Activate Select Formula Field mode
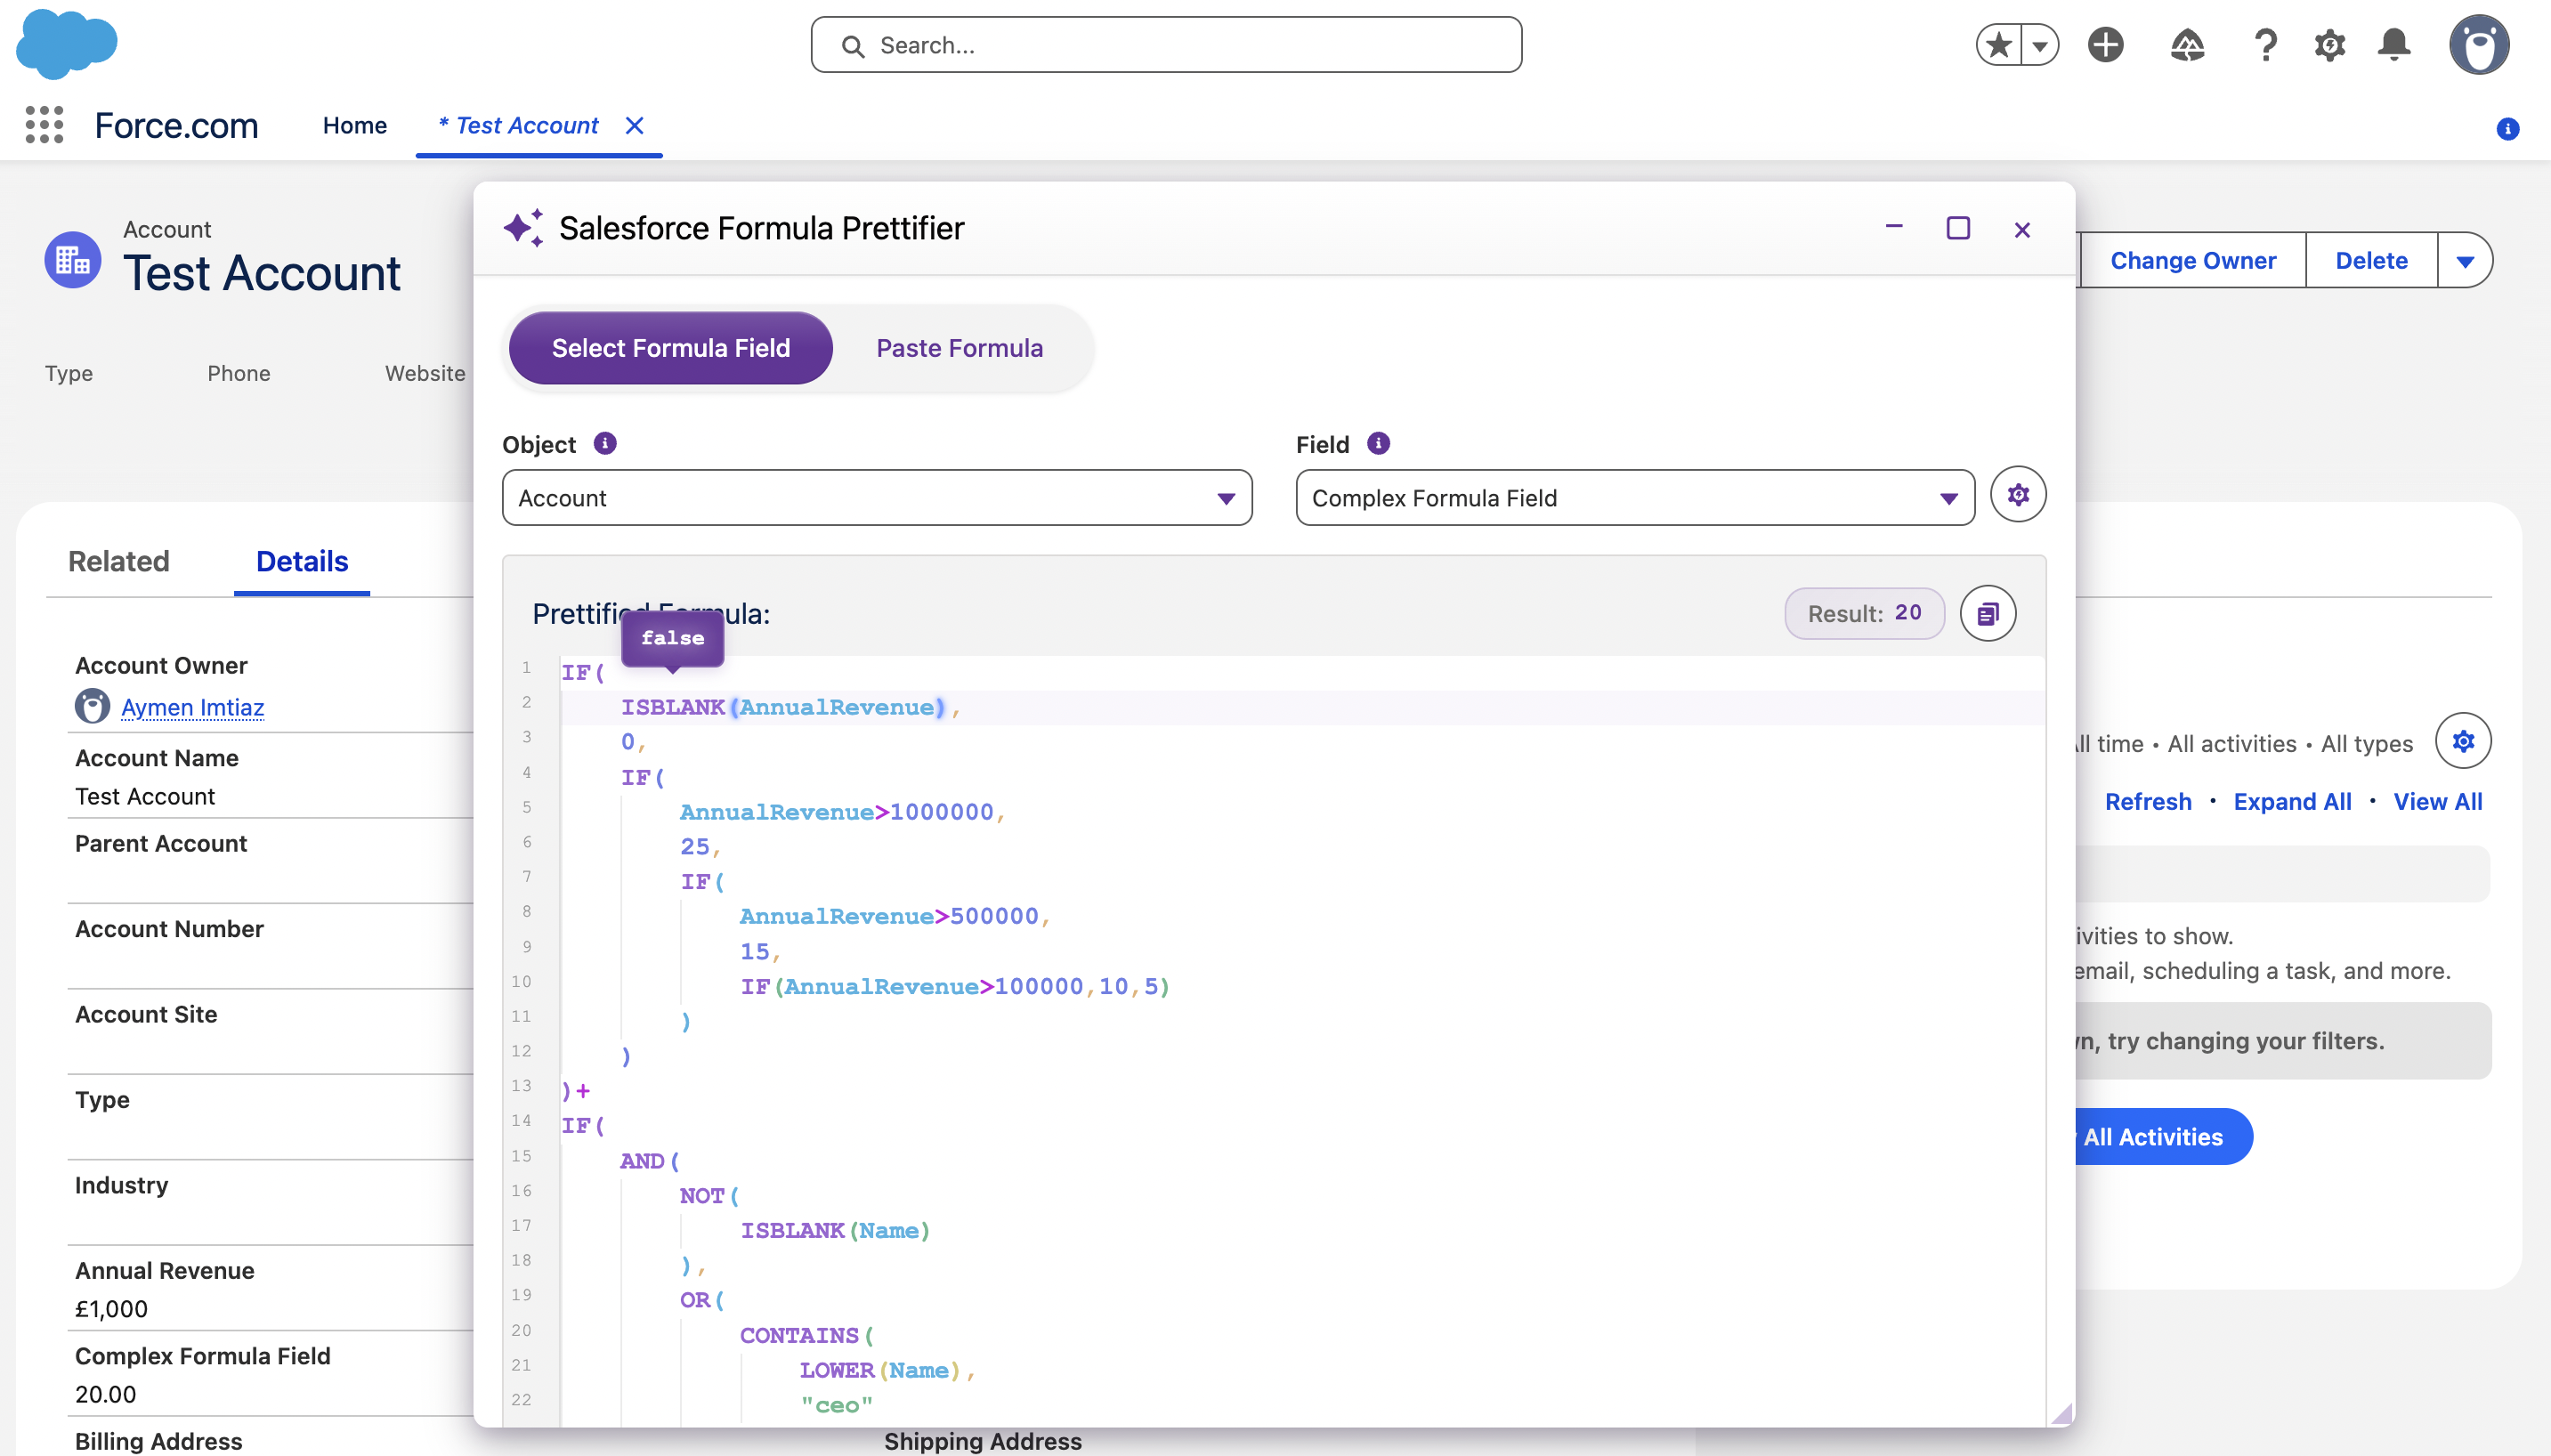 click(x=670, y=348)
